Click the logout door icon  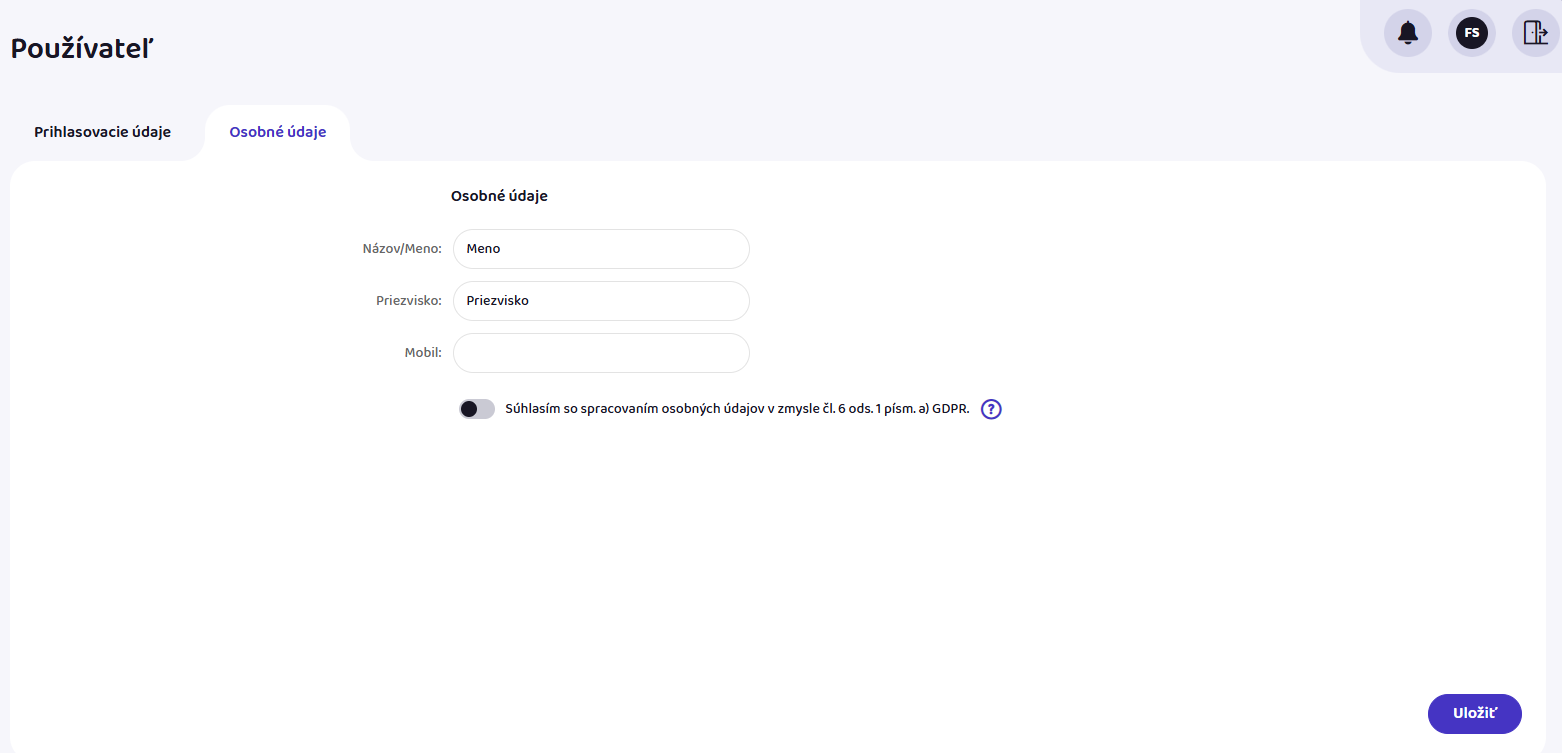coord(1534,33)
